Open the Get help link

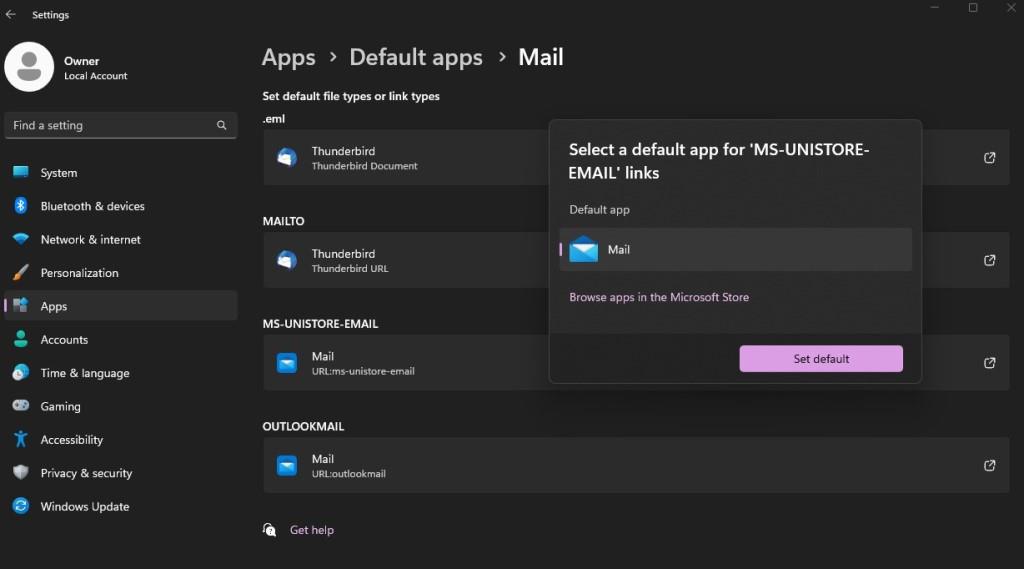click(312, 530)
